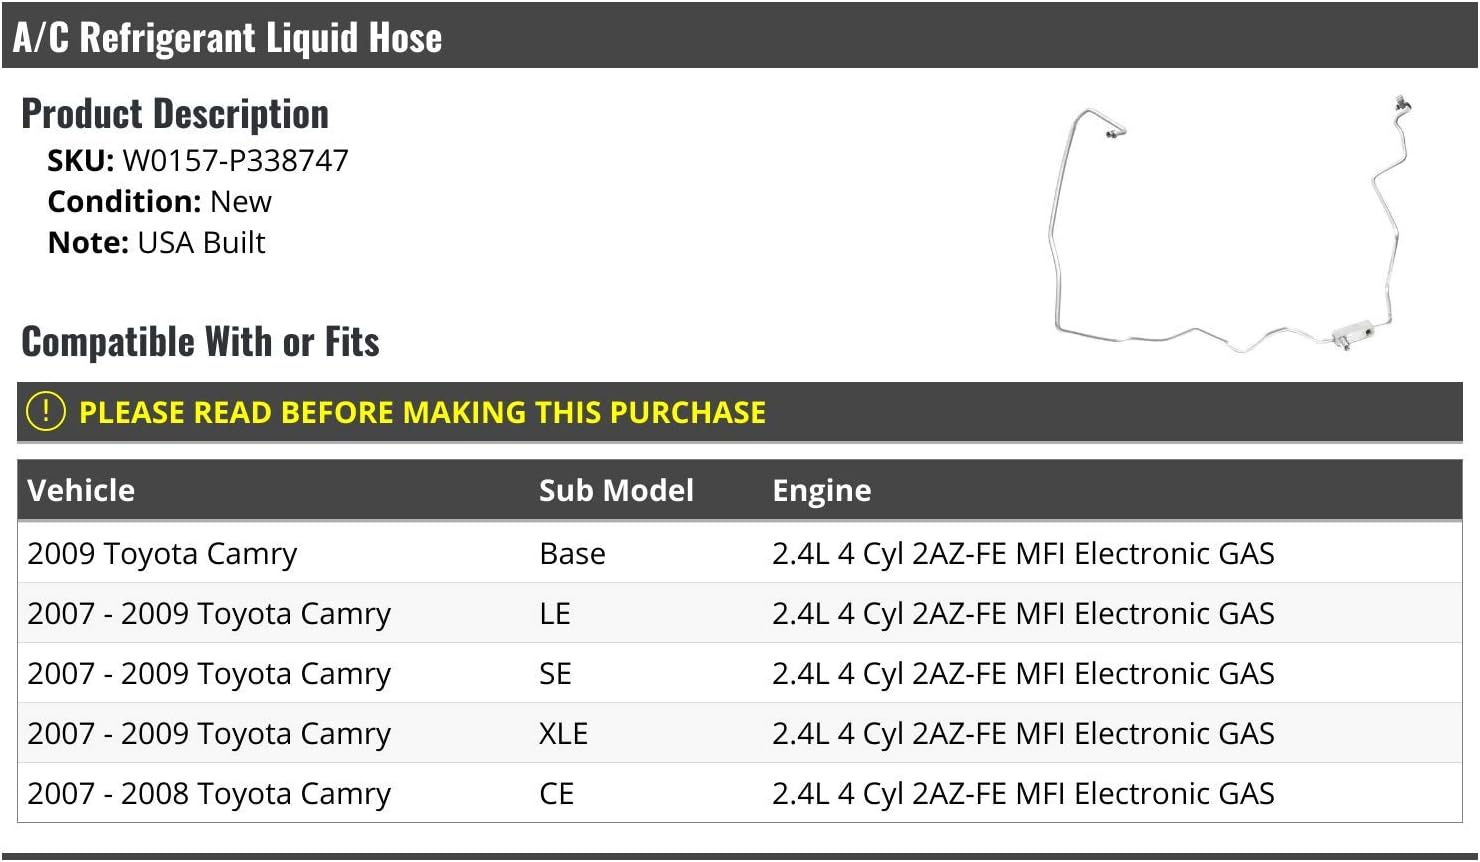Select the LE sub model cell

point(555,613)
